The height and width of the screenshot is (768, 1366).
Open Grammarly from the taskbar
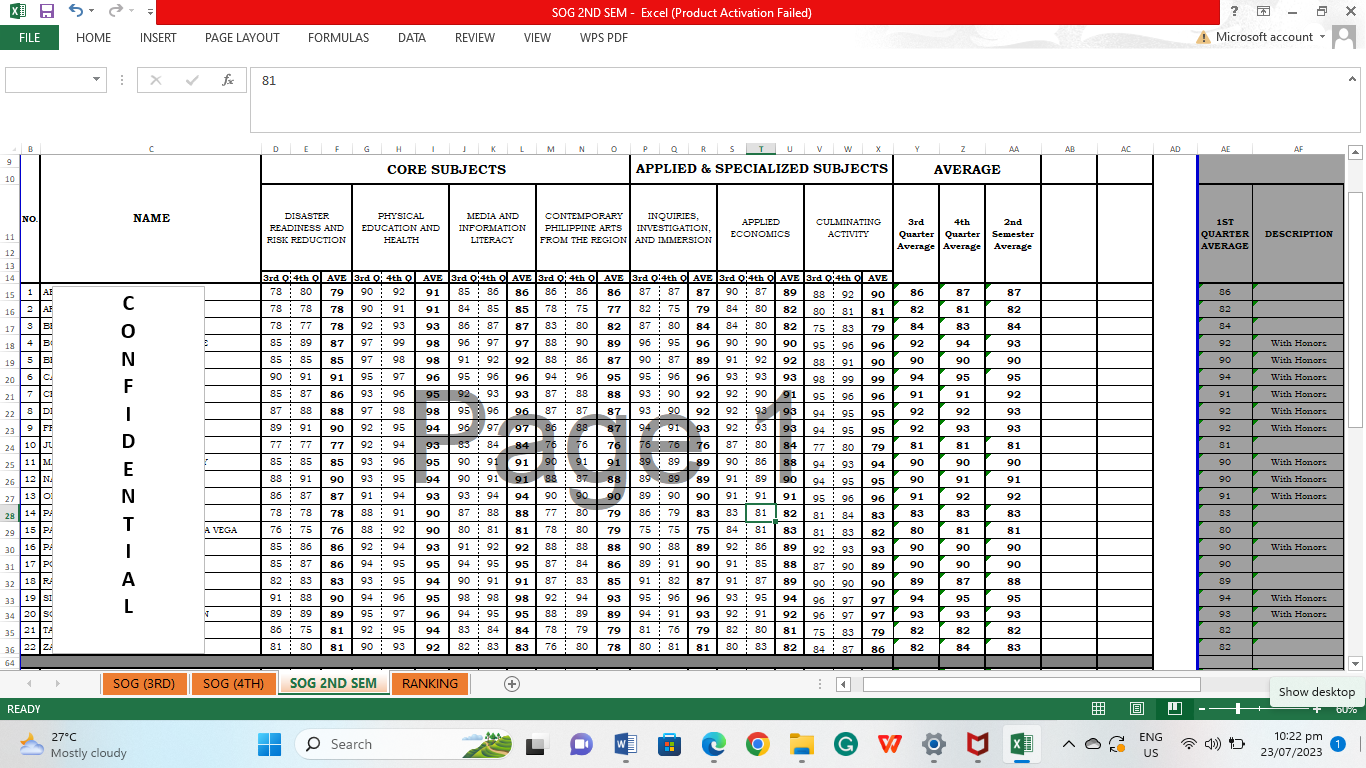845,744
